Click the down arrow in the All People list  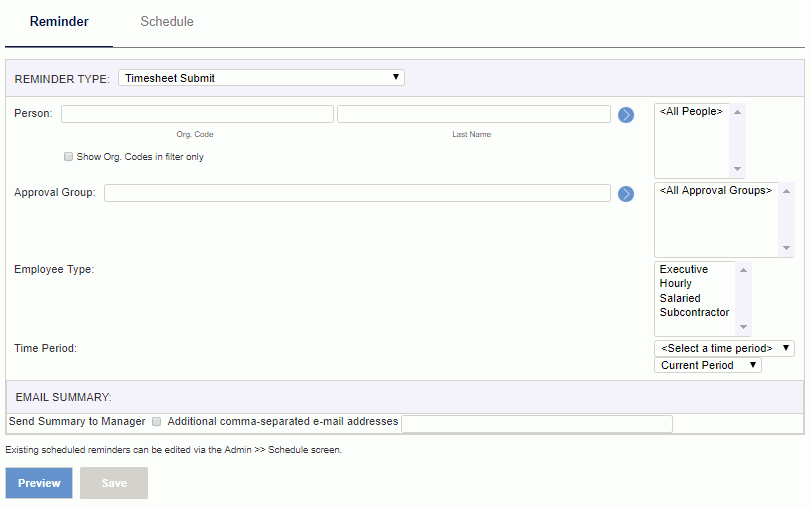point(737,169)
